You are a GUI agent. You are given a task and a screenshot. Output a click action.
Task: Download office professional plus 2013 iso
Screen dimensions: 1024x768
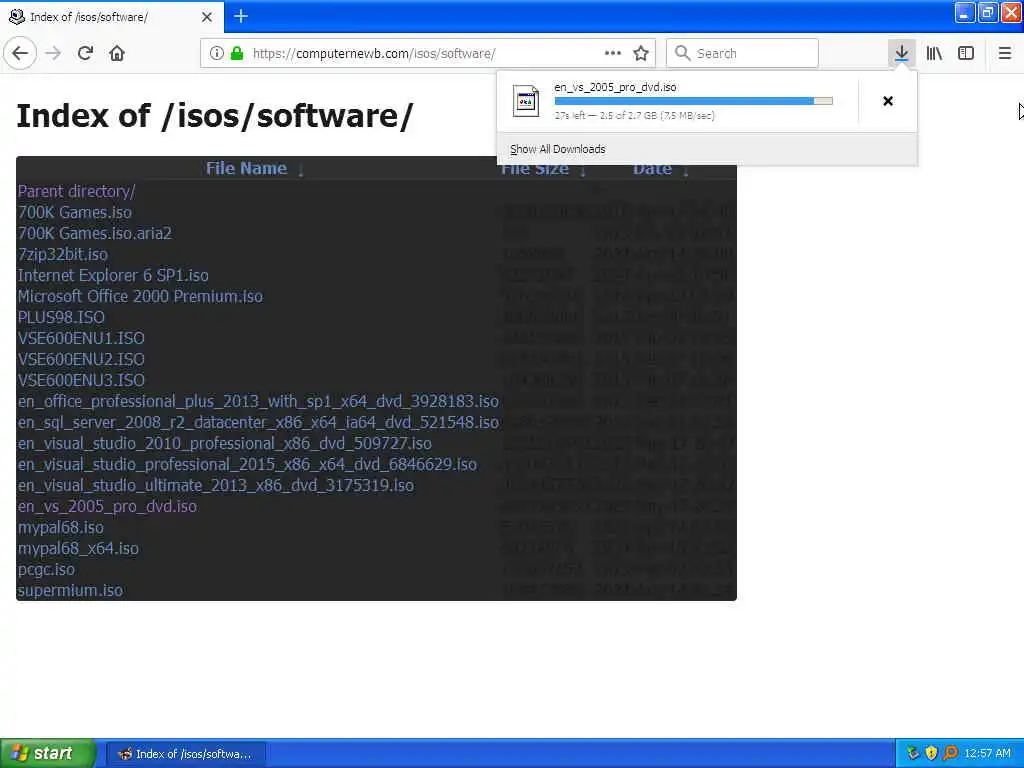tap(258, 401)
